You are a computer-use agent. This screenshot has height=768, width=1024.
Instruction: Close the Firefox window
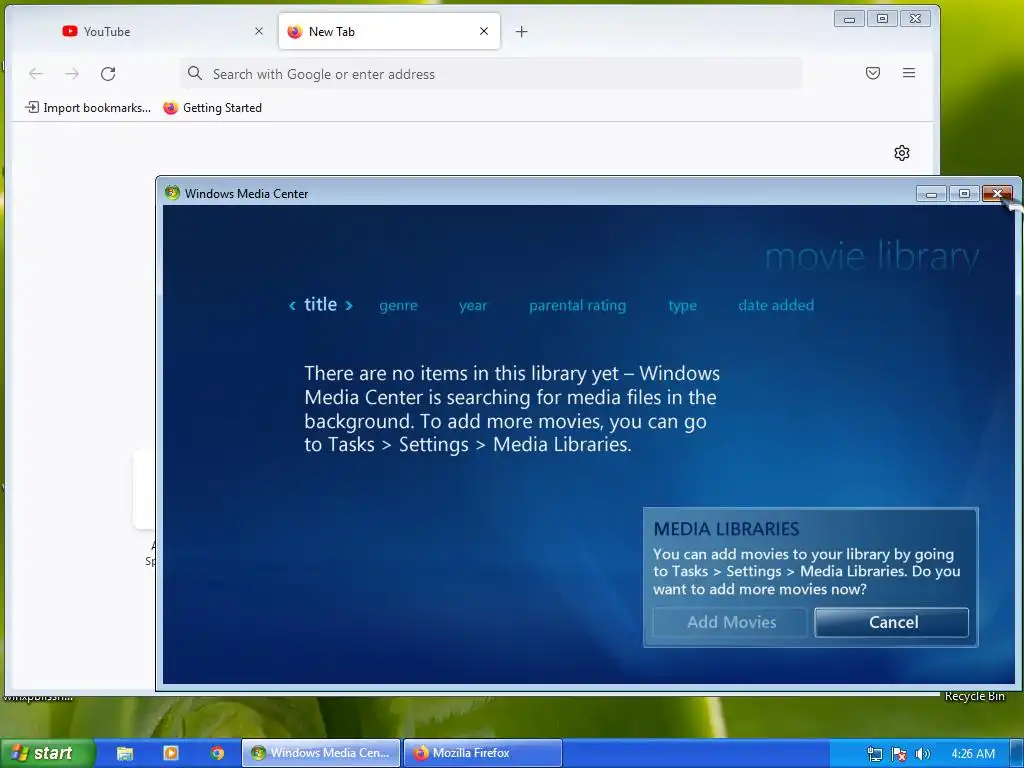point(916,18)
